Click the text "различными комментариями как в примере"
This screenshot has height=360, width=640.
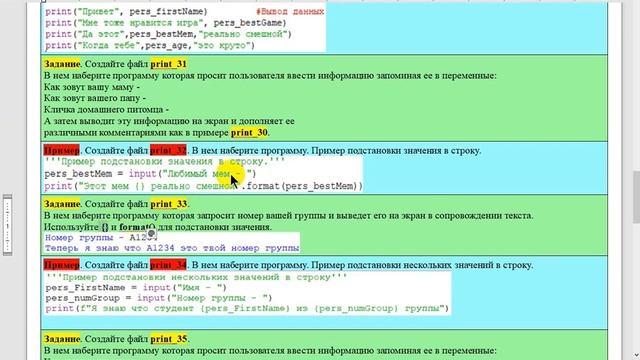click(x=136, y=133)
